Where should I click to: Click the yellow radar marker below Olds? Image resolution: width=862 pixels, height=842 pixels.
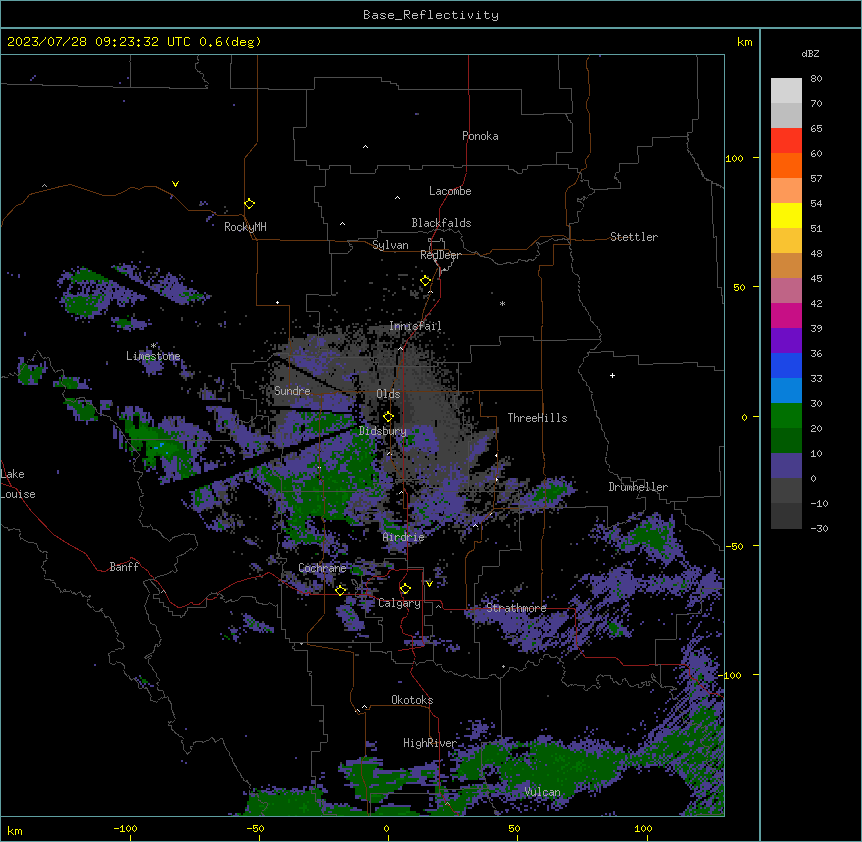tap(388, 416)
